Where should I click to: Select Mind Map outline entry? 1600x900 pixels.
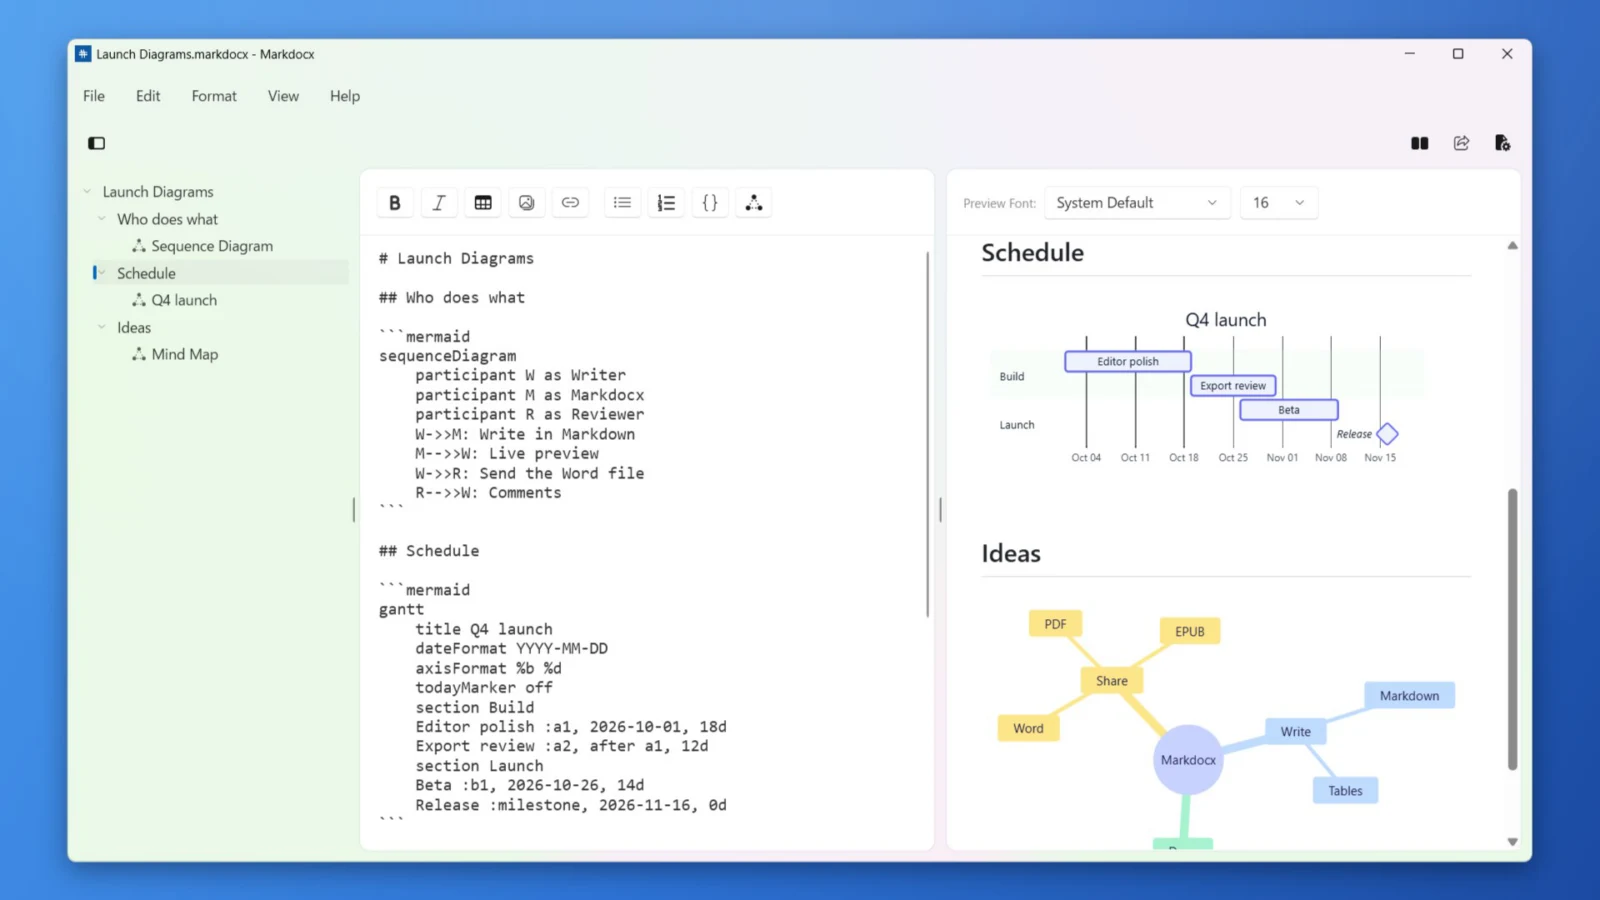click(x=185, y=354)
